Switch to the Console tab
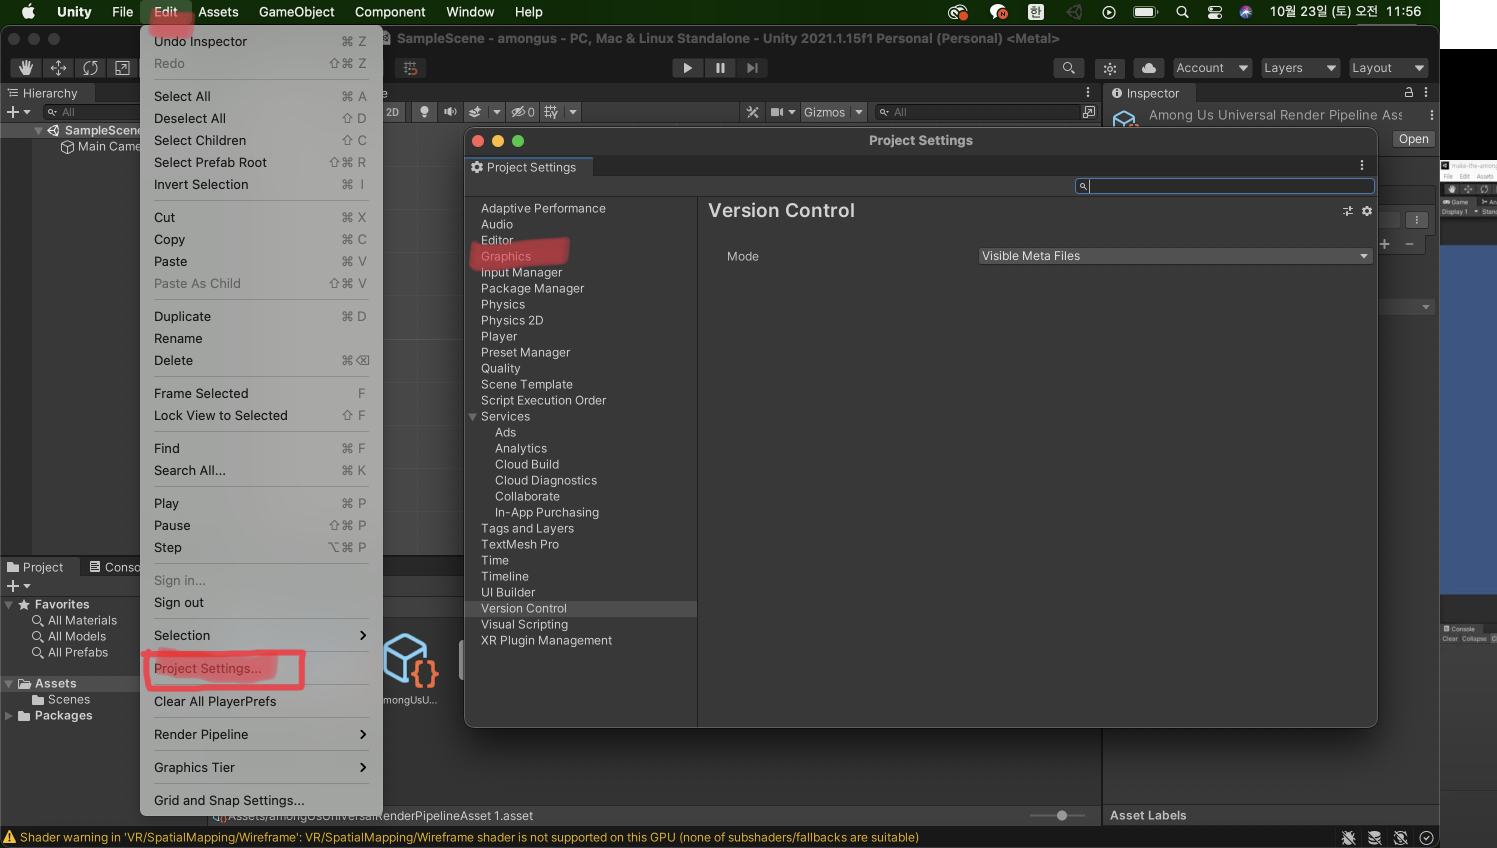 click(x=113, y=567)
